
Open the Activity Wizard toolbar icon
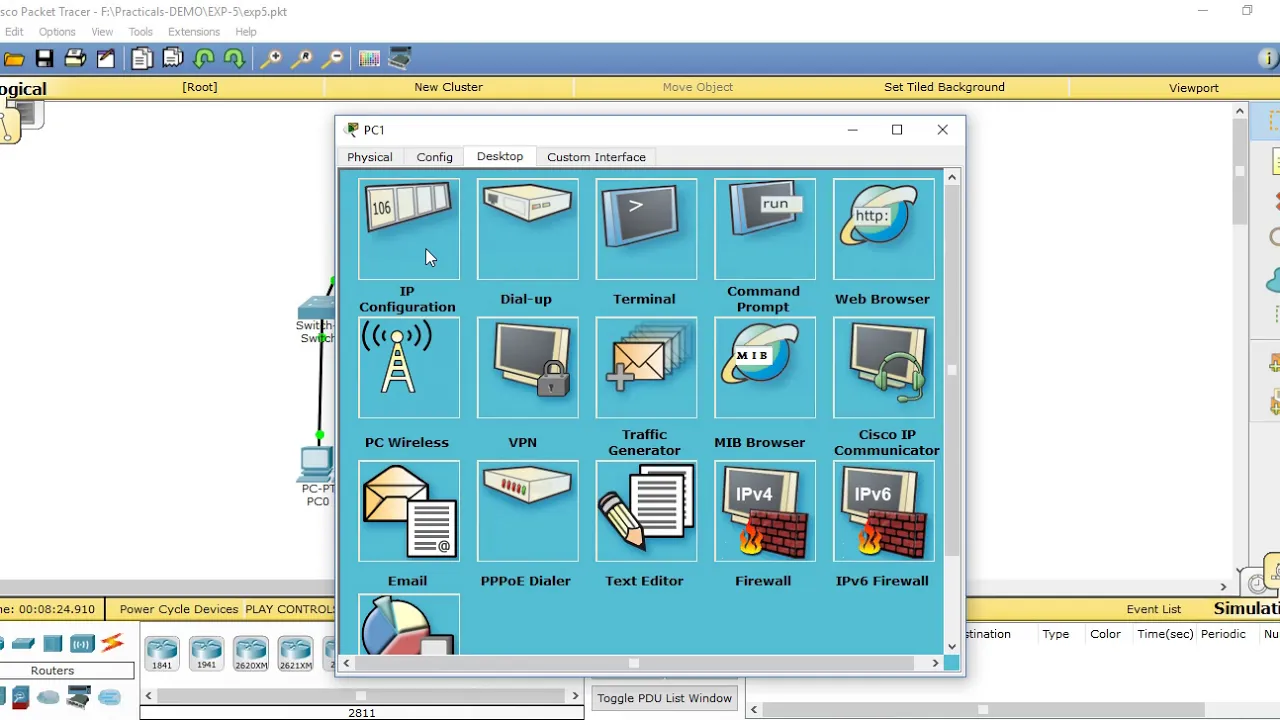coord(106,59)
